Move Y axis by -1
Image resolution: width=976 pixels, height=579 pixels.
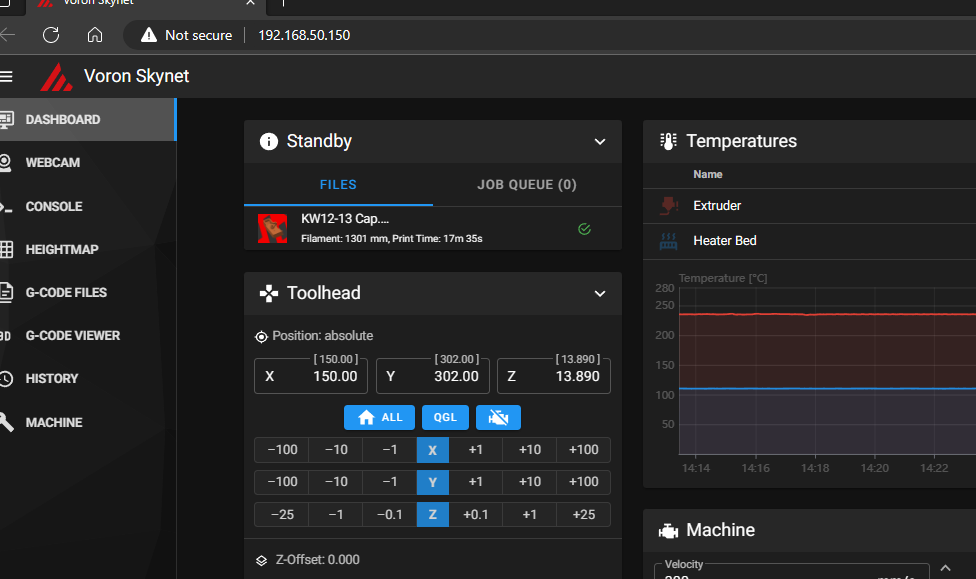[390, 482]
